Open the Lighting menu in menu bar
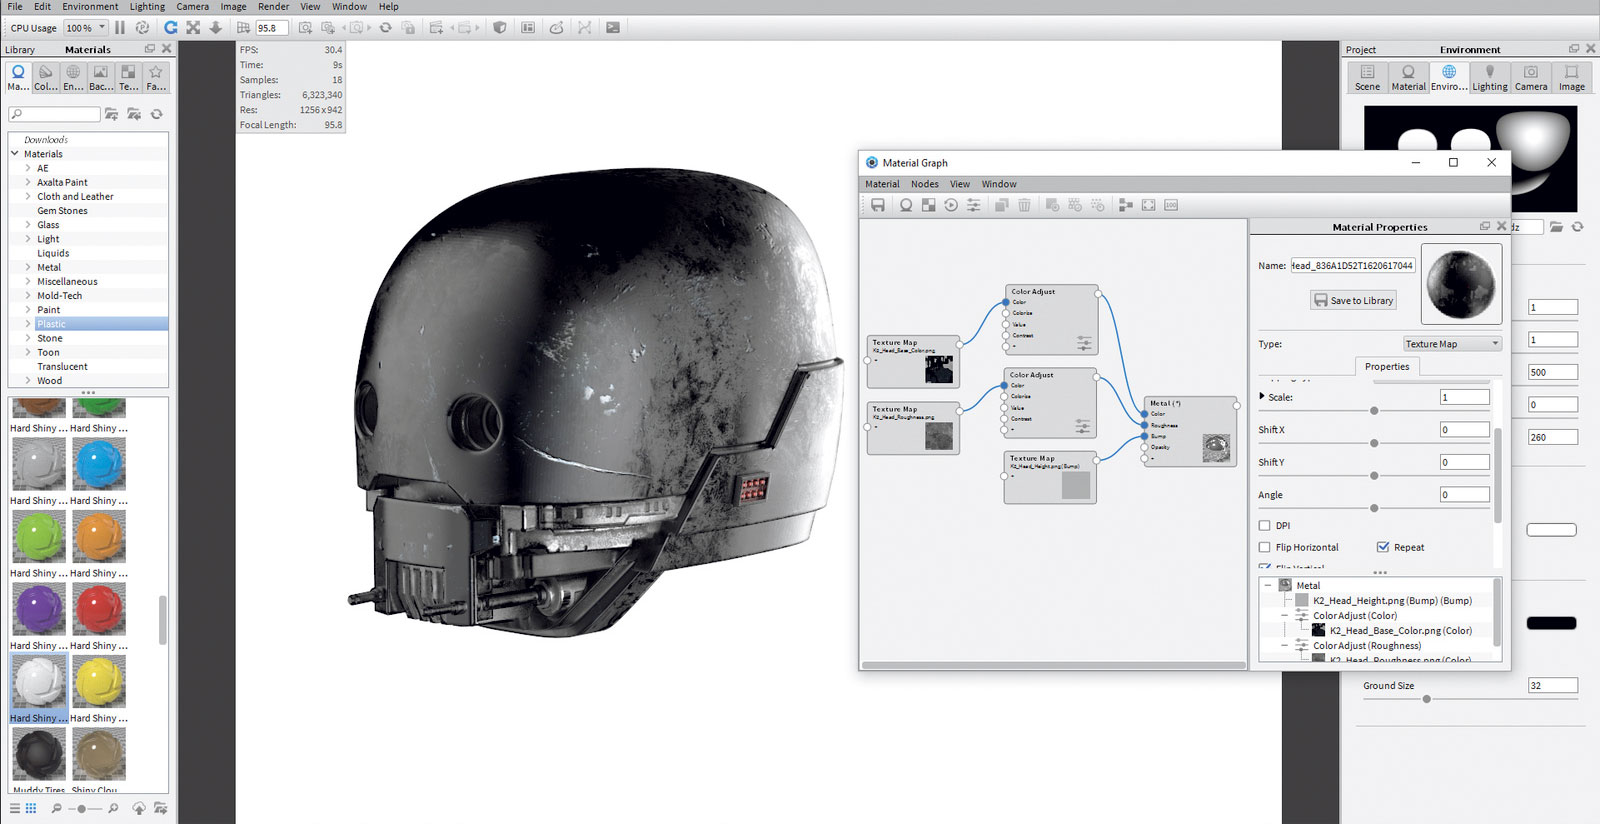 pyautogui.click(x=147, y=6)
